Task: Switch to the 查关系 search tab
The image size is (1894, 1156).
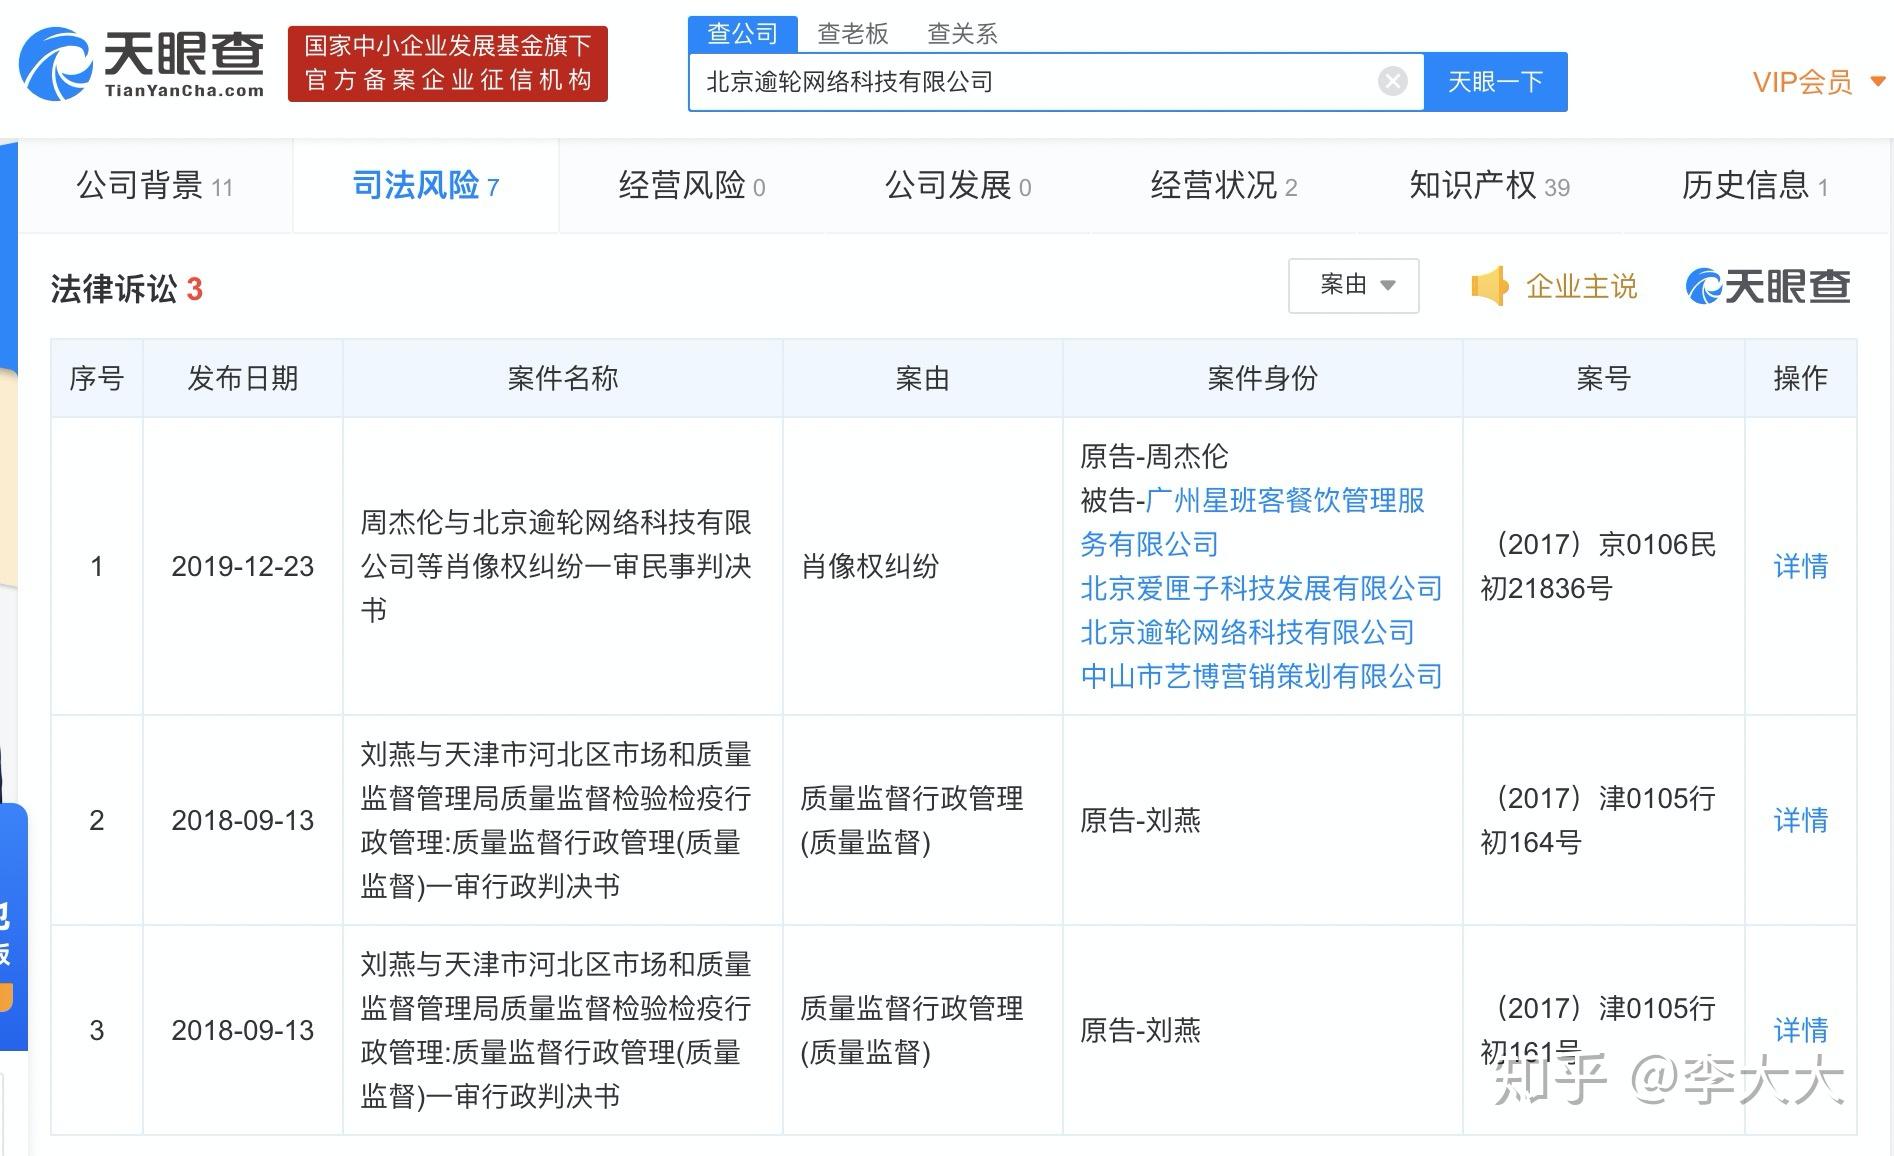Action: (x=962, y=34)
